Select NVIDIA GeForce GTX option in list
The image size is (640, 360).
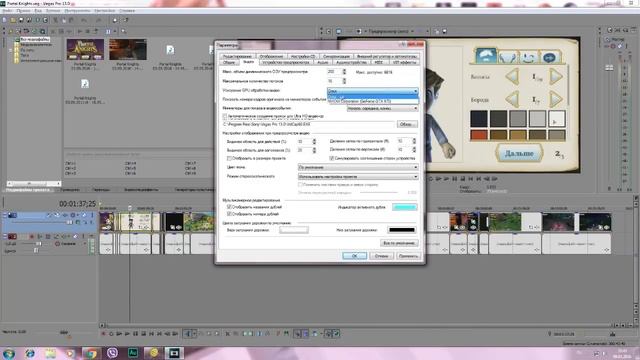373,101
